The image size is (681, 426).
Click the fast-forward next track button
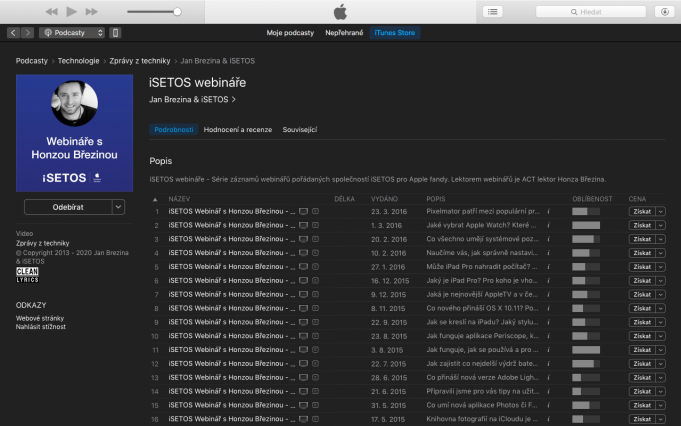[x=92, y=11]
